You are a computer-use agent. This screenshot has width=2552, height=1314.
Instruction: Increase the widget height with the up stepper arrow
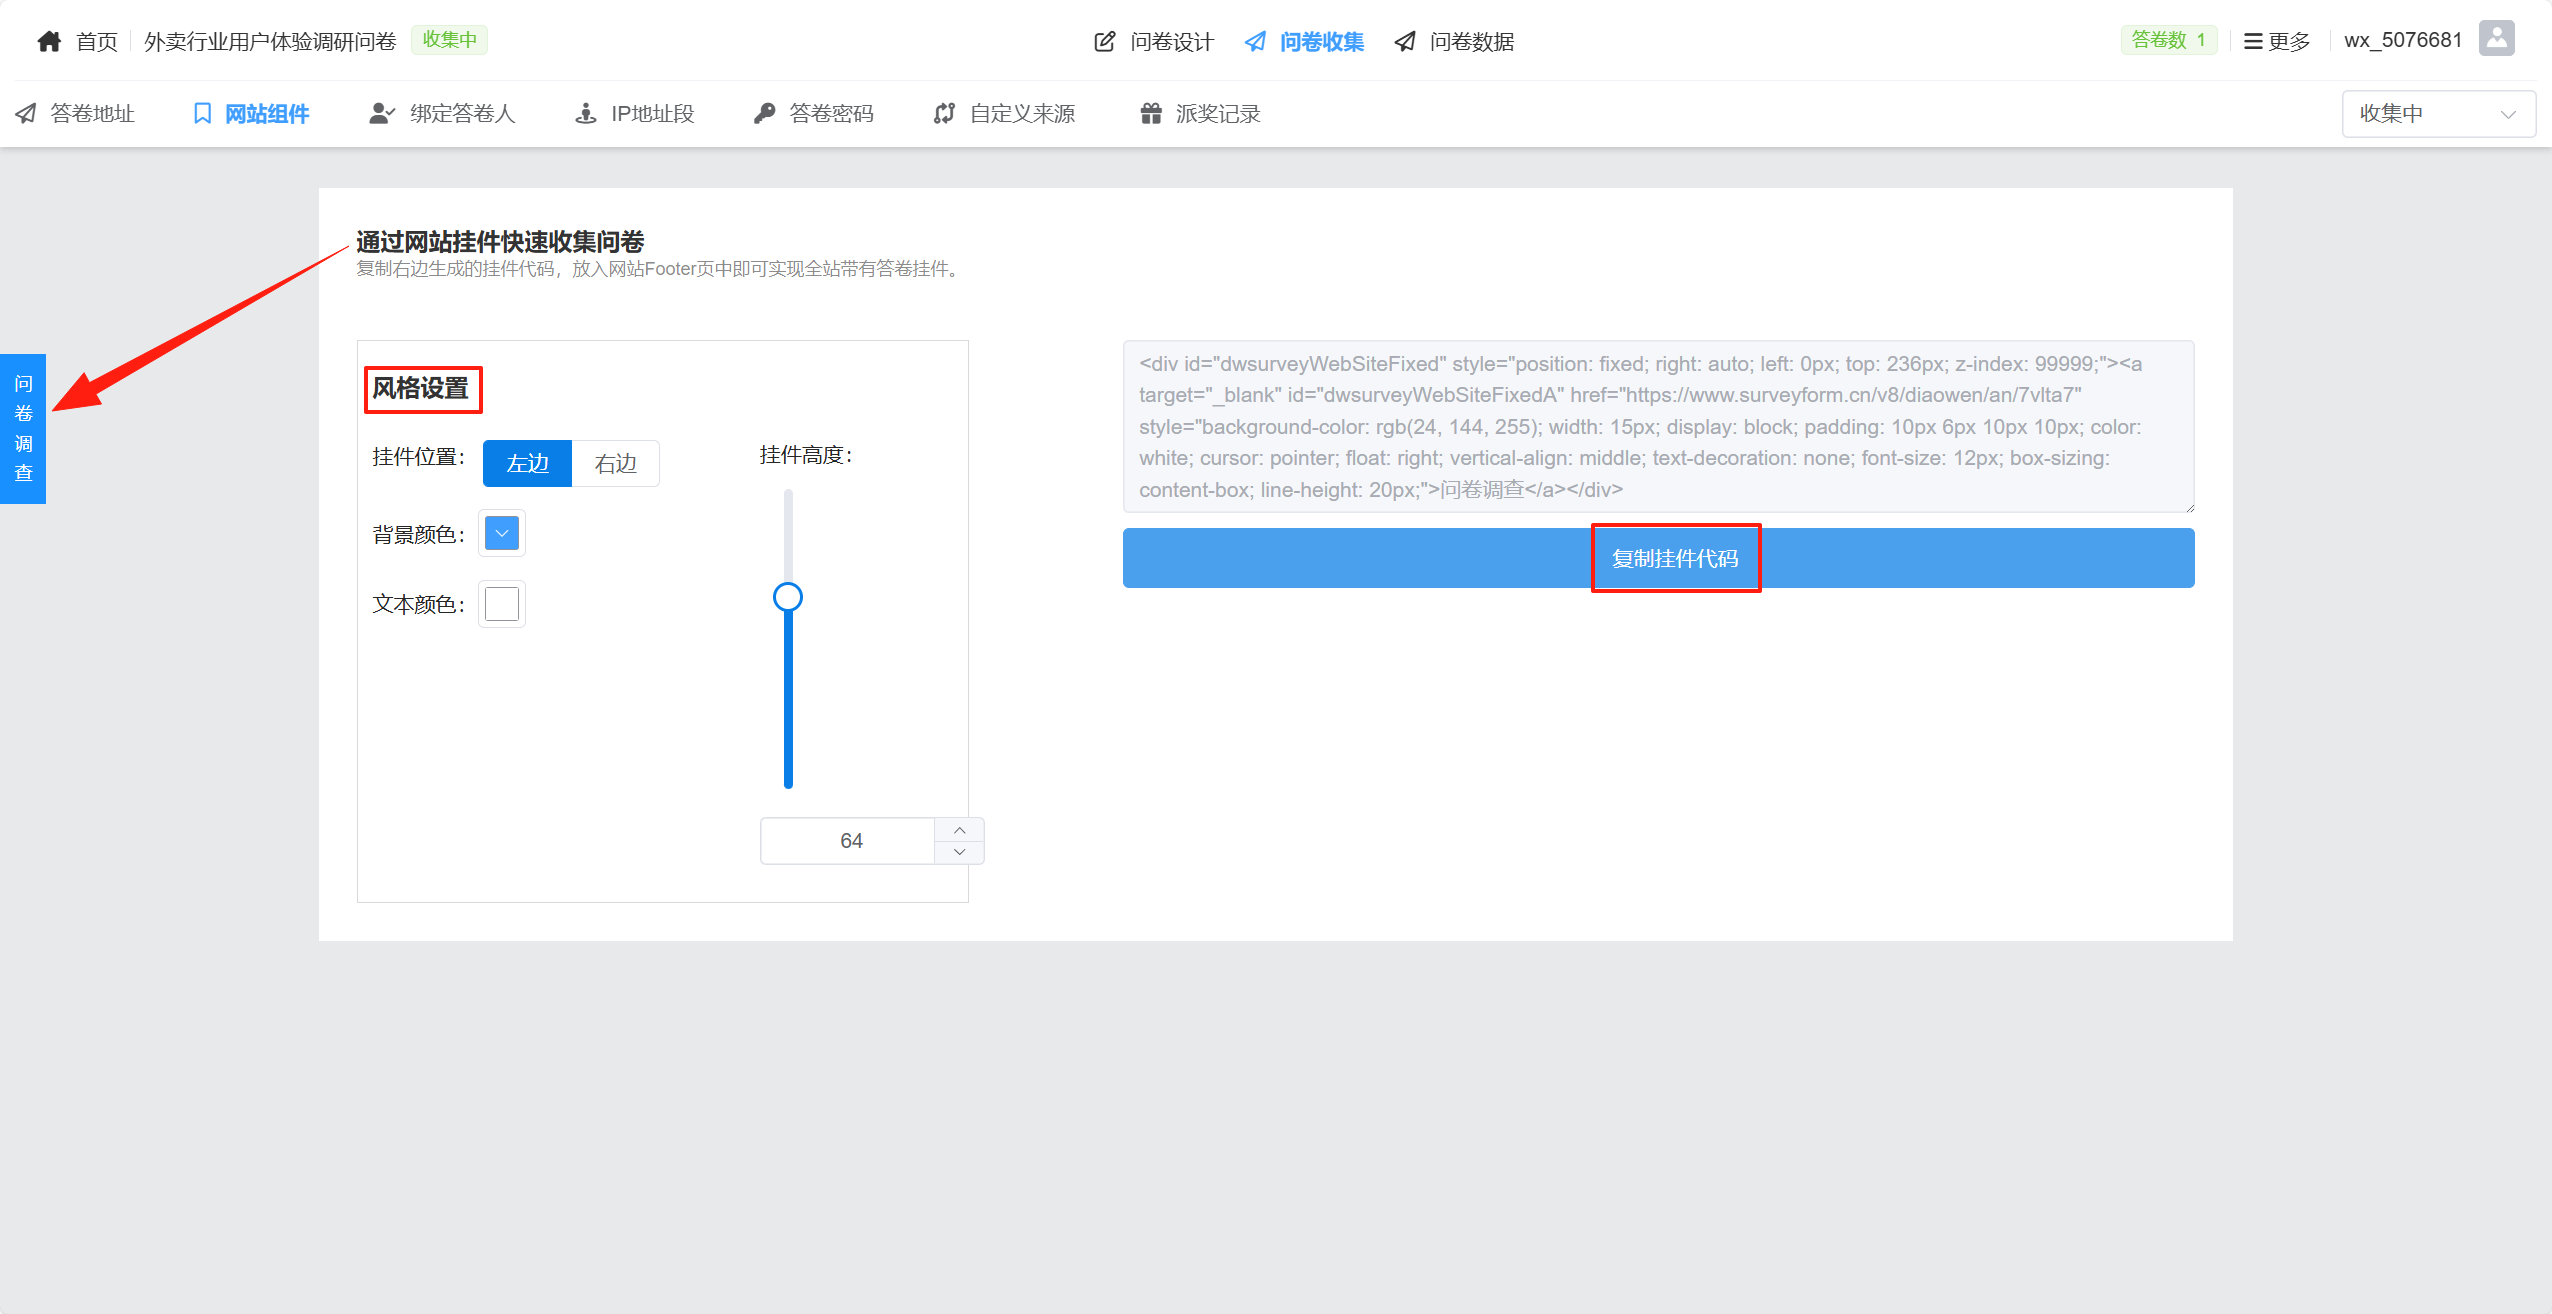(x=959, y=830)
